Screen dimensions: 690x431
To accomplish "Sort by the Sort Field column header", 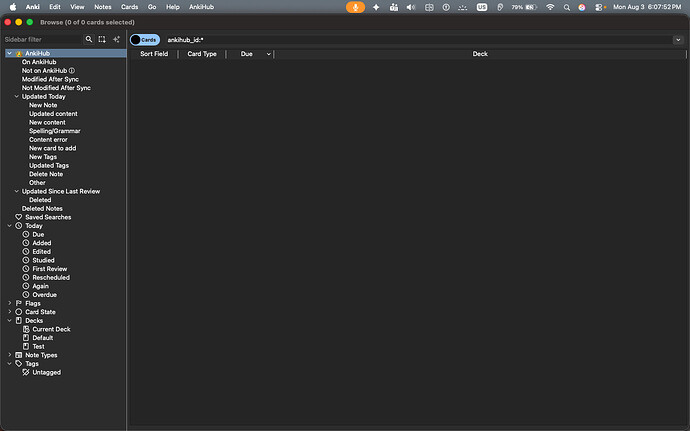I will click(x=154, y=54).
